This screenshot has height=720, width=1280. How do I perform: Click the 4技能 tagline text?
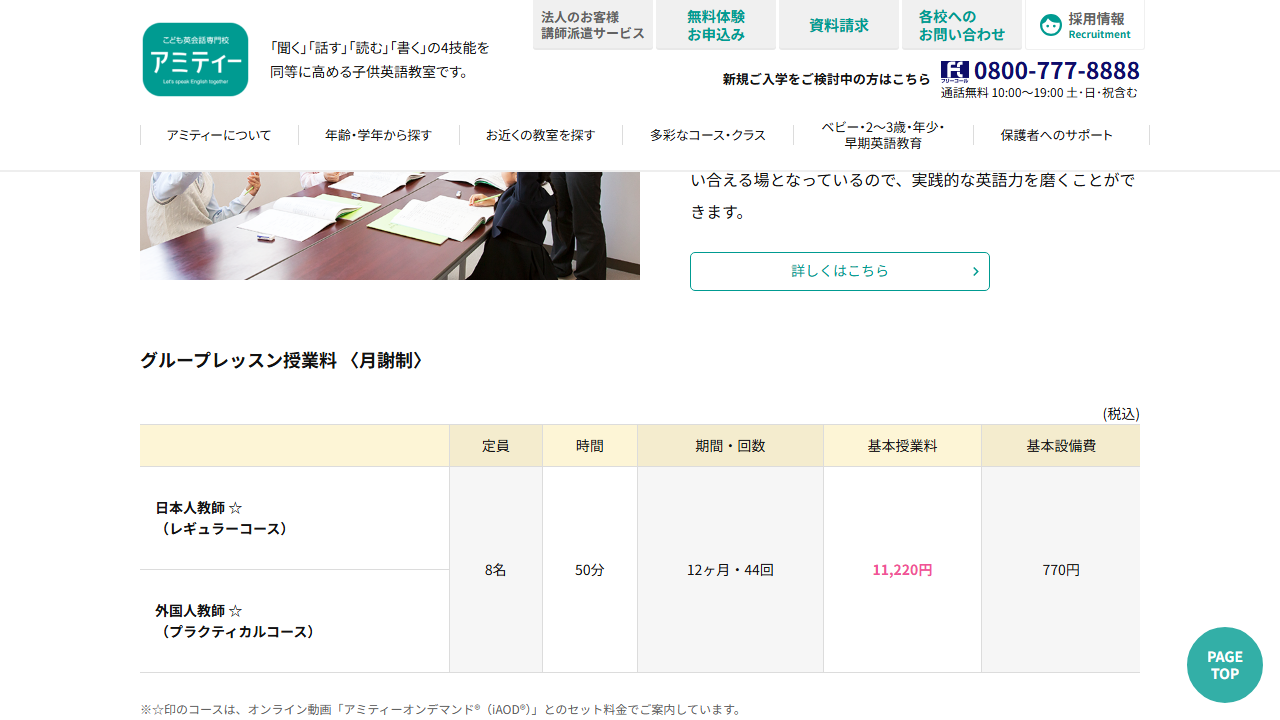(x=380, y=60)
